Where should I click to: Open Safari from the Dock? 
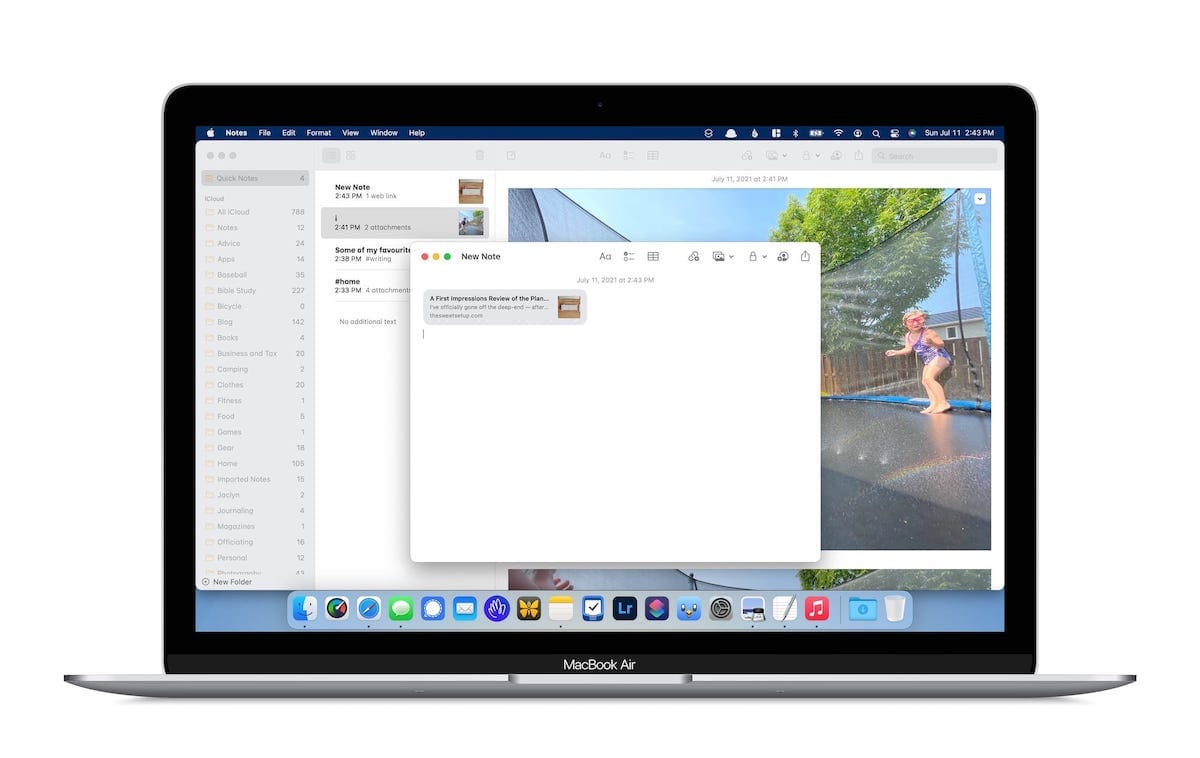pyautogui.click(x=369, y=608)
